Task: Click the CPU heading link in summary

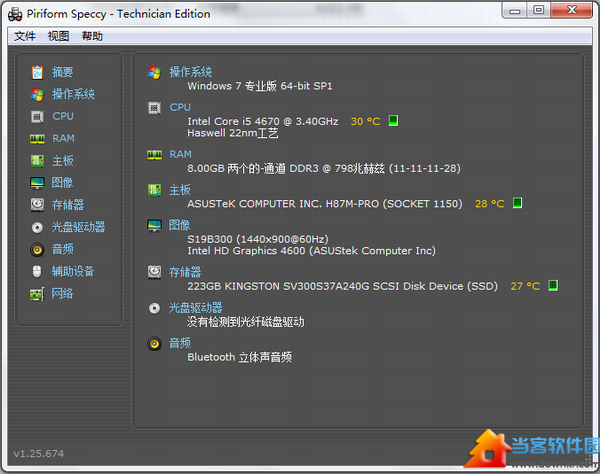Action: pyautogui.click(x=180, y=108)
